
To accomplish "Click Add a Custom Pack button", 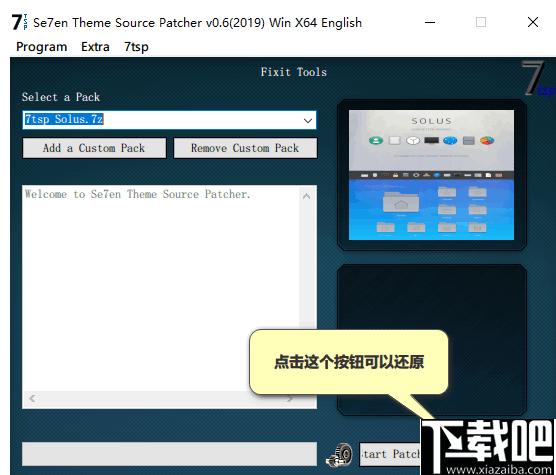I will tap(94, 148).
